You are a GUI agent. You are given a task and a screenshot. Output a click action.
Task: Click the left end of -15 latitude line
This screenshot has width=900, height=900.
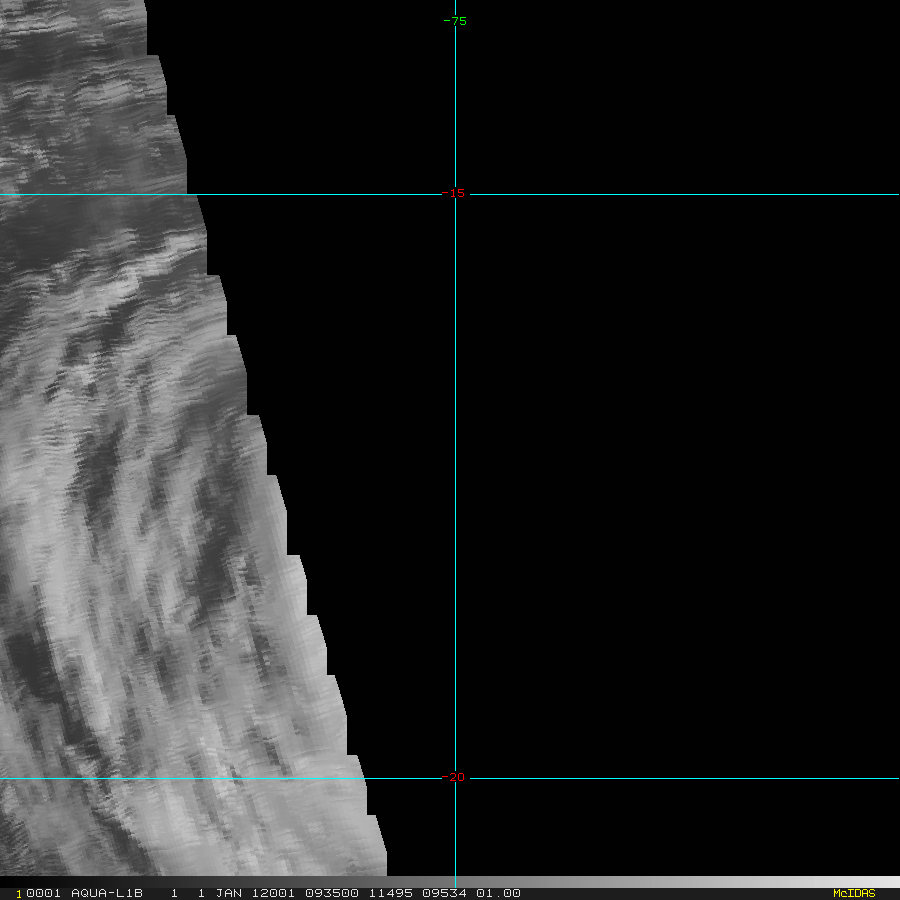click(x=4, y=194)
